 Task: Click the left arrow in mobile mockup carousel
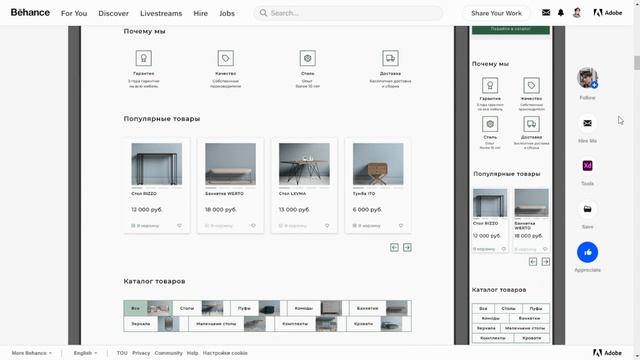(533, 262)
